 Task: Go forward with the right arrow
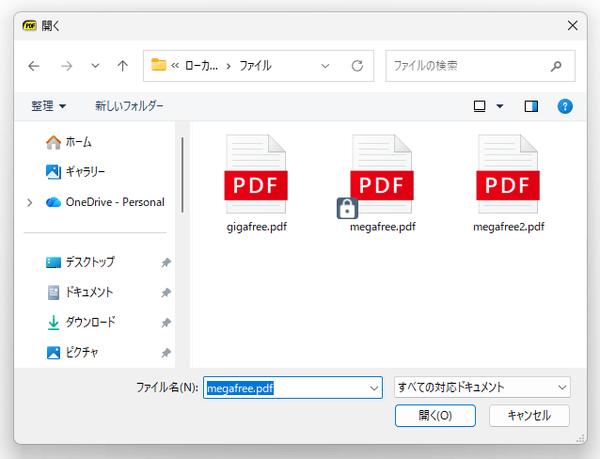pos(67,66)
